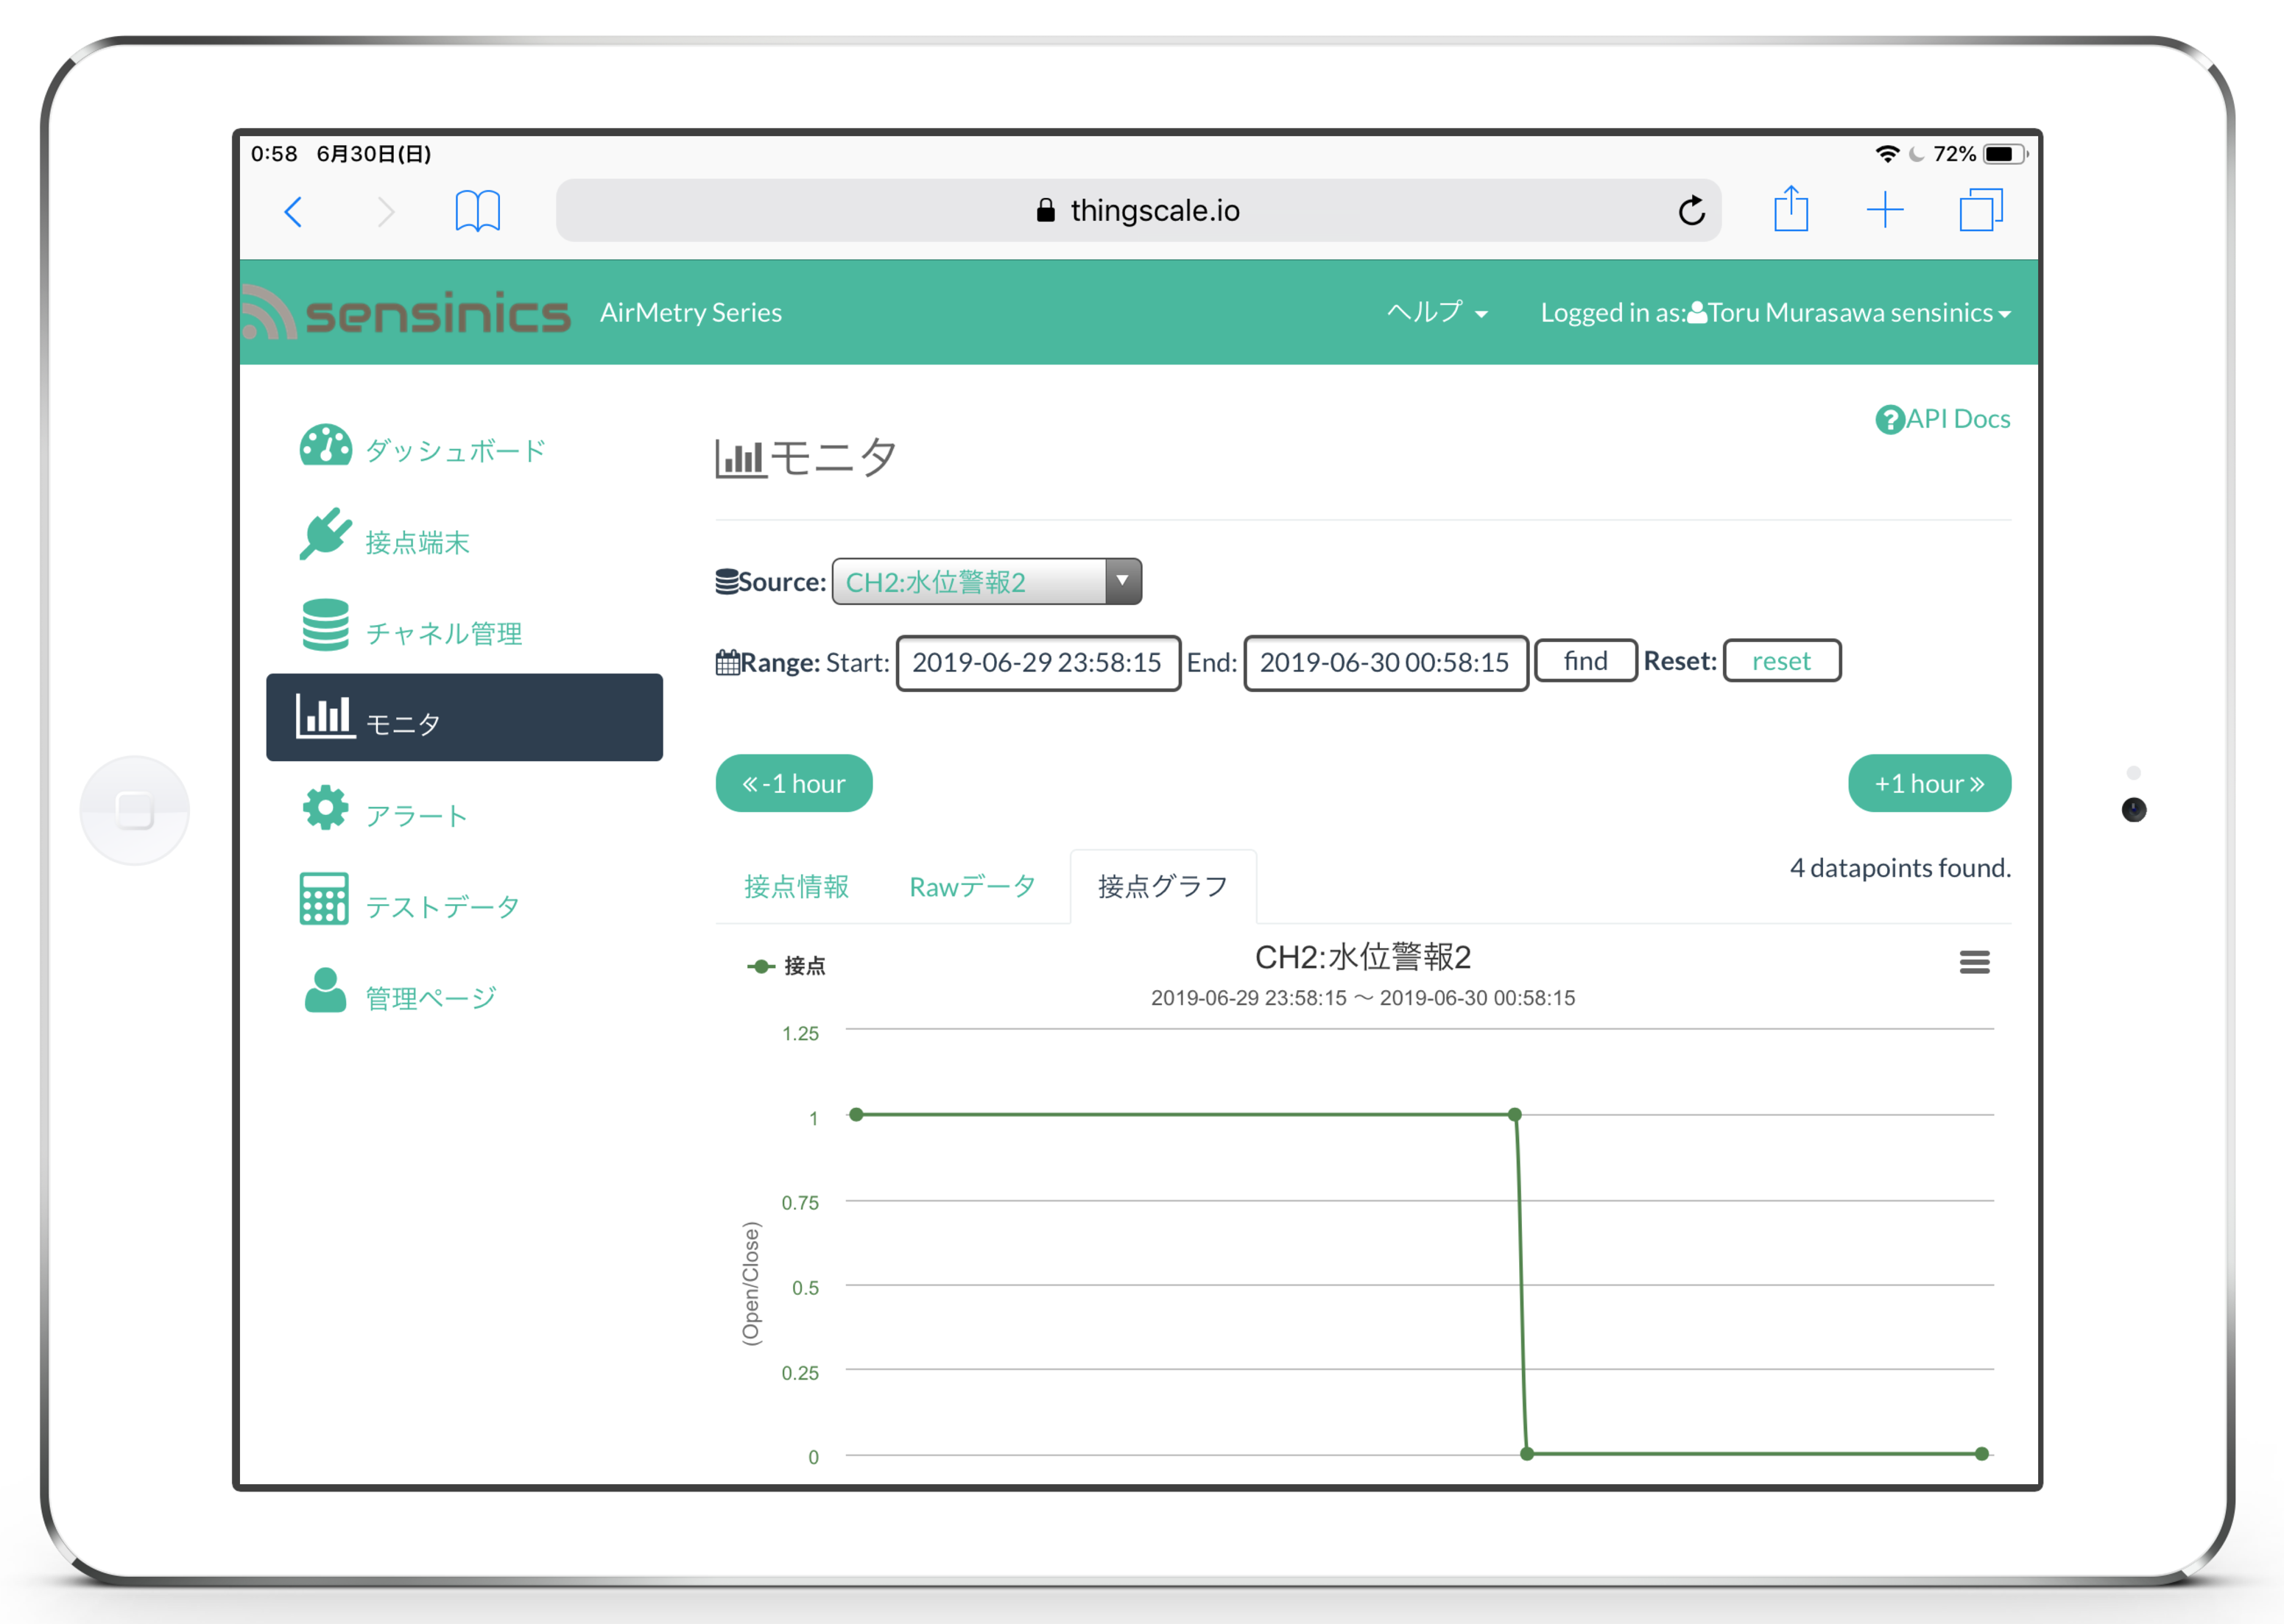2284x1624 pixels.
Task: Click the database icon for チャネル管理
Action: tap(325, 625)
